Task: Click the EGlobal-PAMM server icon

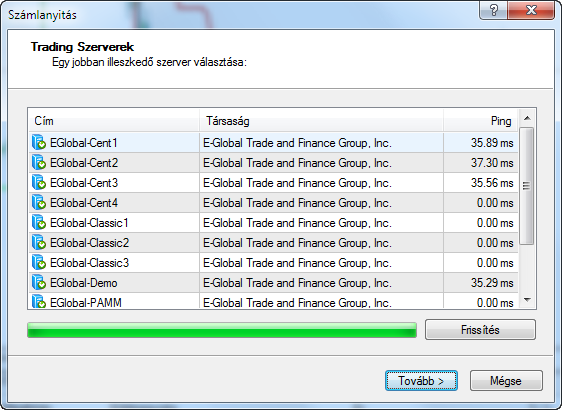Action: (x=39, y=301)
